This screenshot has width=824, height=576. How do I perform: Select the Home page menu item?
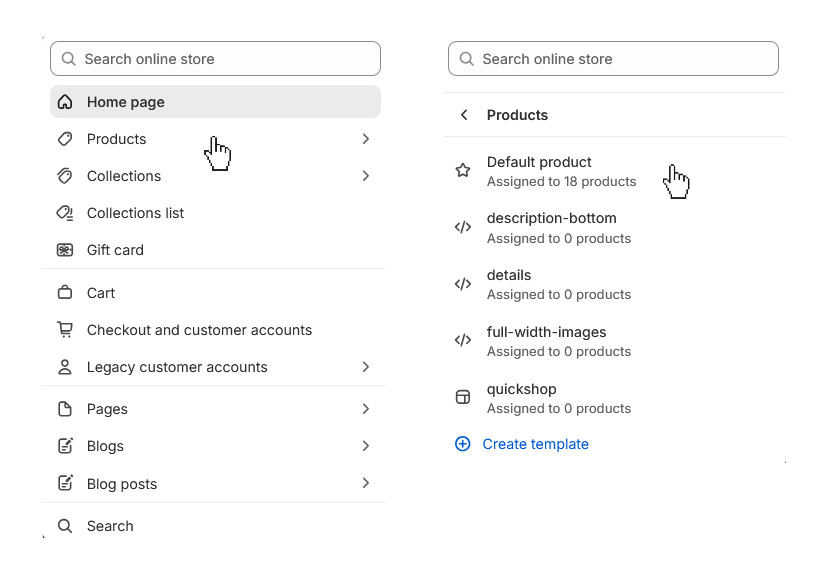[x=215, y=101]
